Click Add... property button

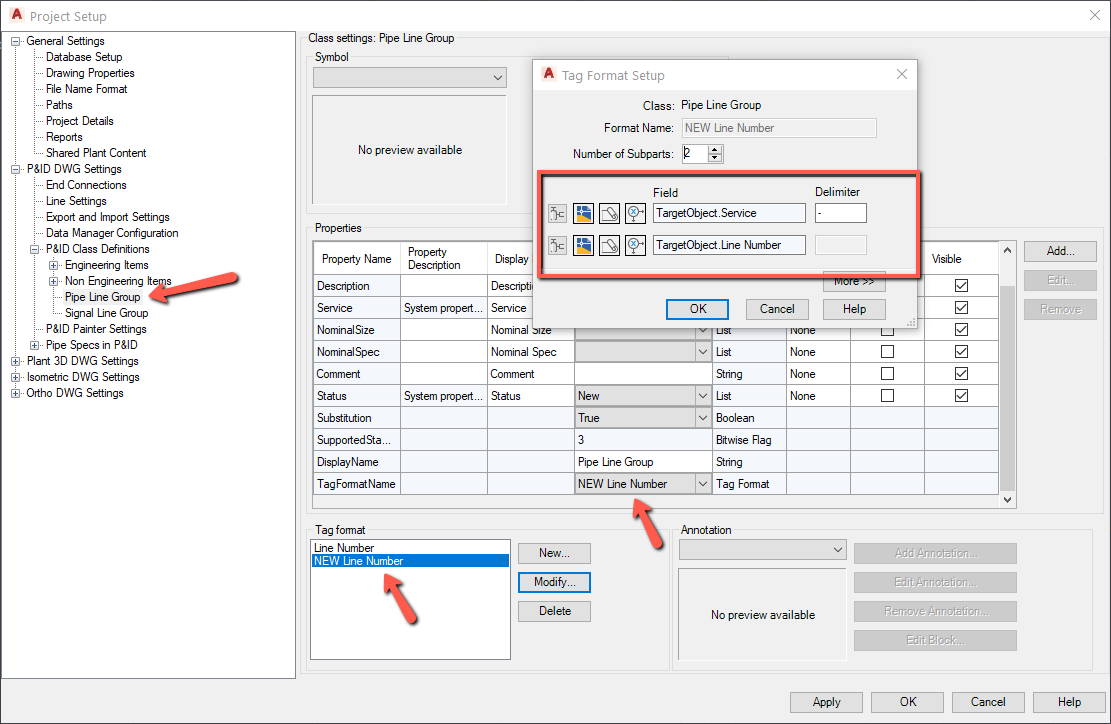tap(1060, 251)
